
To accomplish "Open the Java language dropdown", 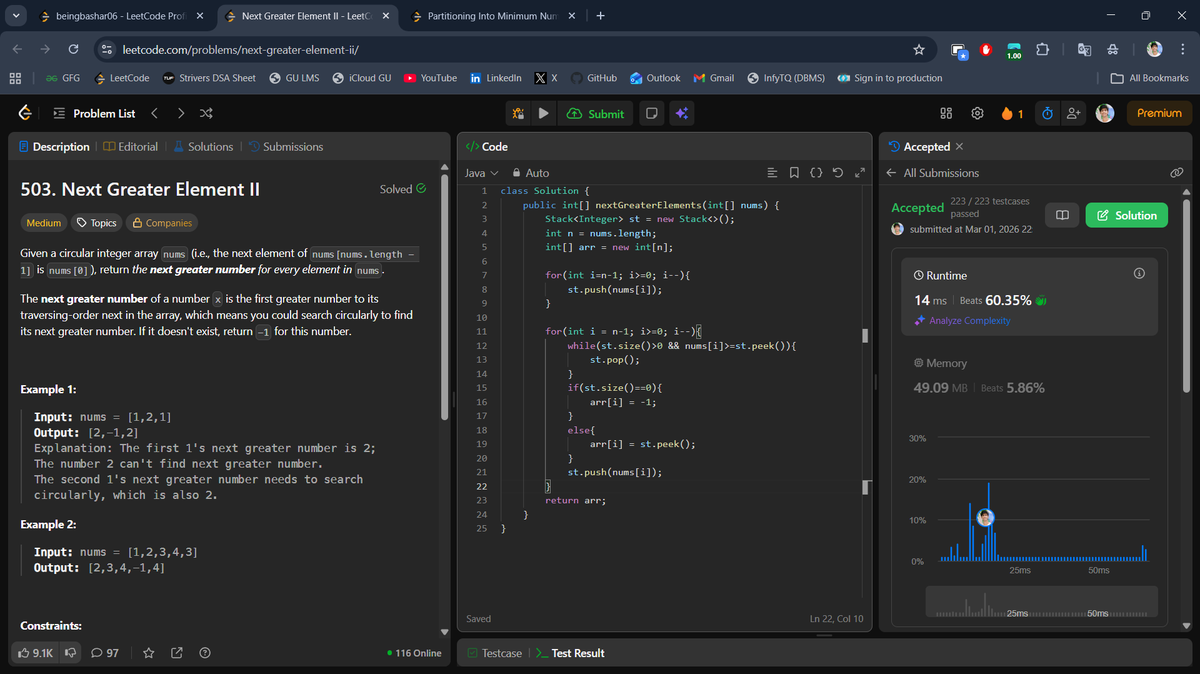I will [x=482, y=173].
